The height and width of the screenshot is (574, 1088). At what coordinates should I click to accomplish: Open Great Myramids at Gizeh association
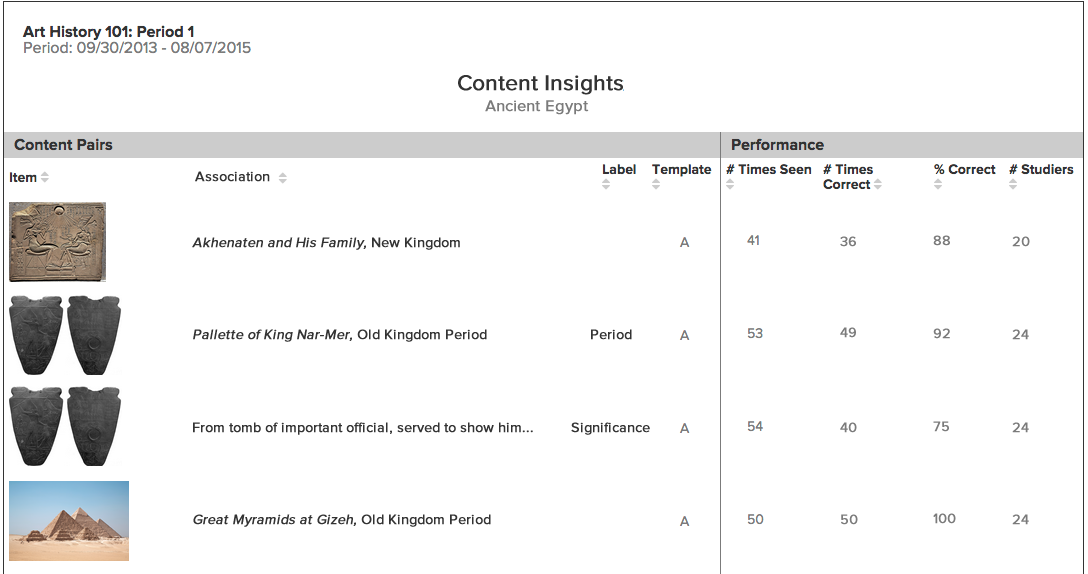coord(341,520)
